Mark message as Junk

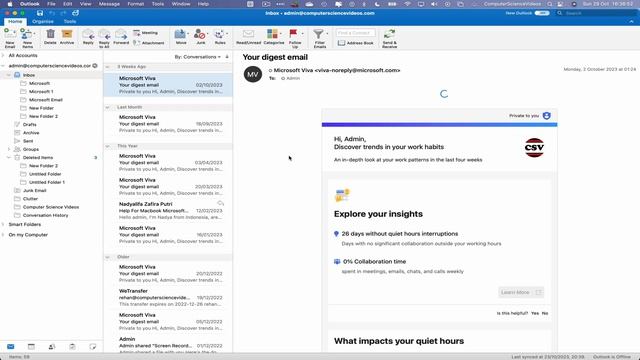click(200, 37)
